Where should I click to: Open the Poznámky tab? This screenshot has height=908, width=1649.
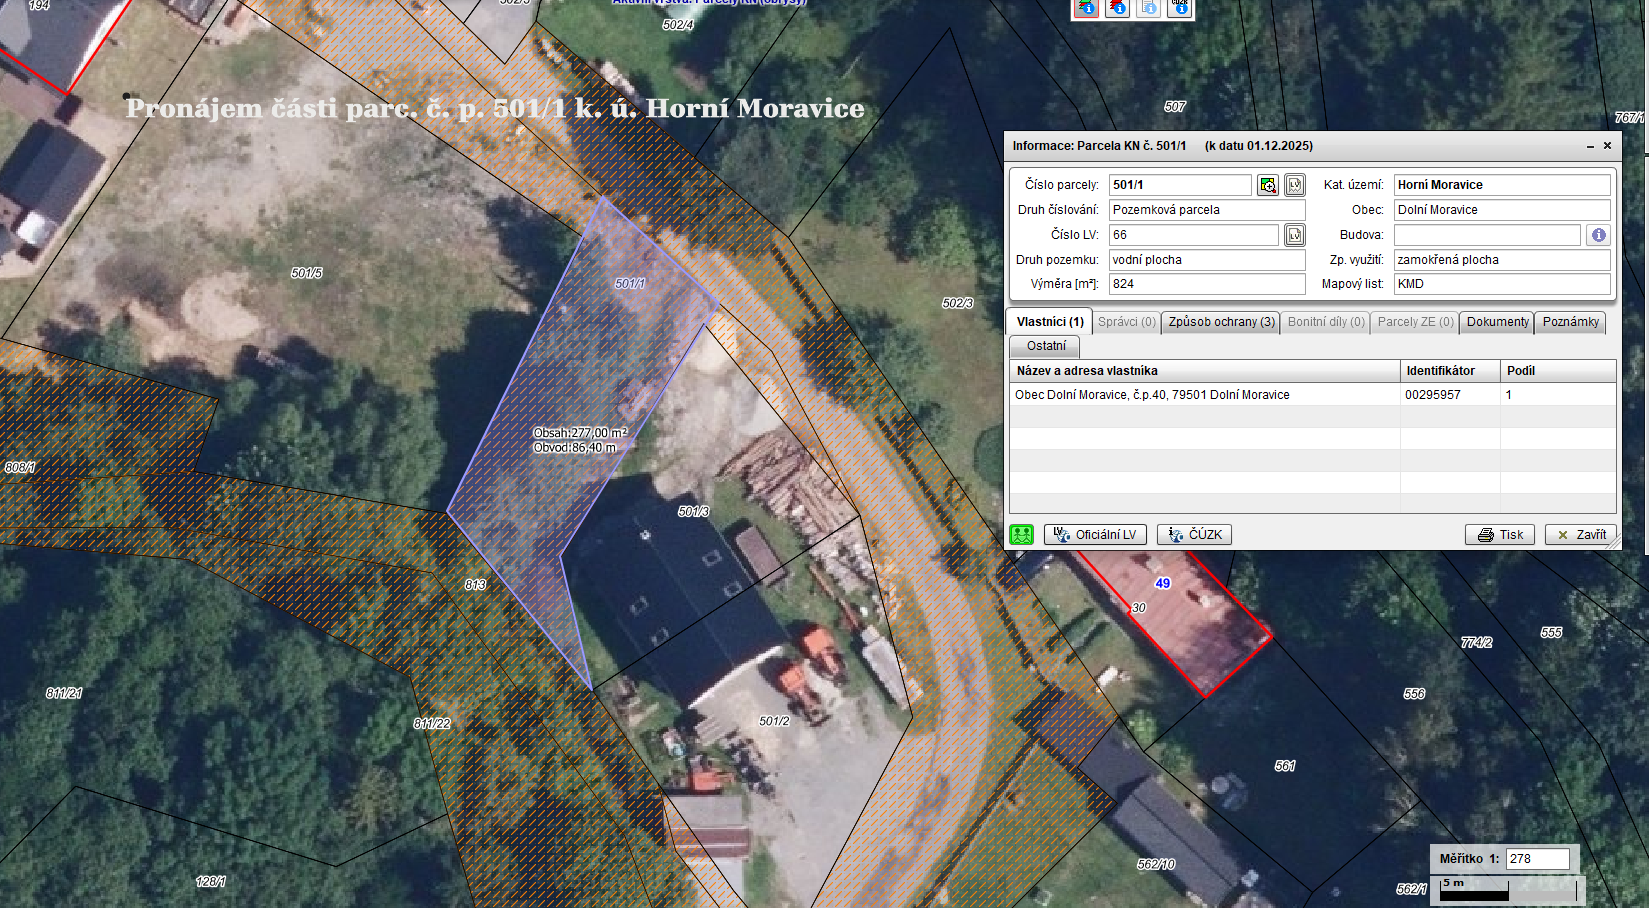click(x=1570, y=322)
